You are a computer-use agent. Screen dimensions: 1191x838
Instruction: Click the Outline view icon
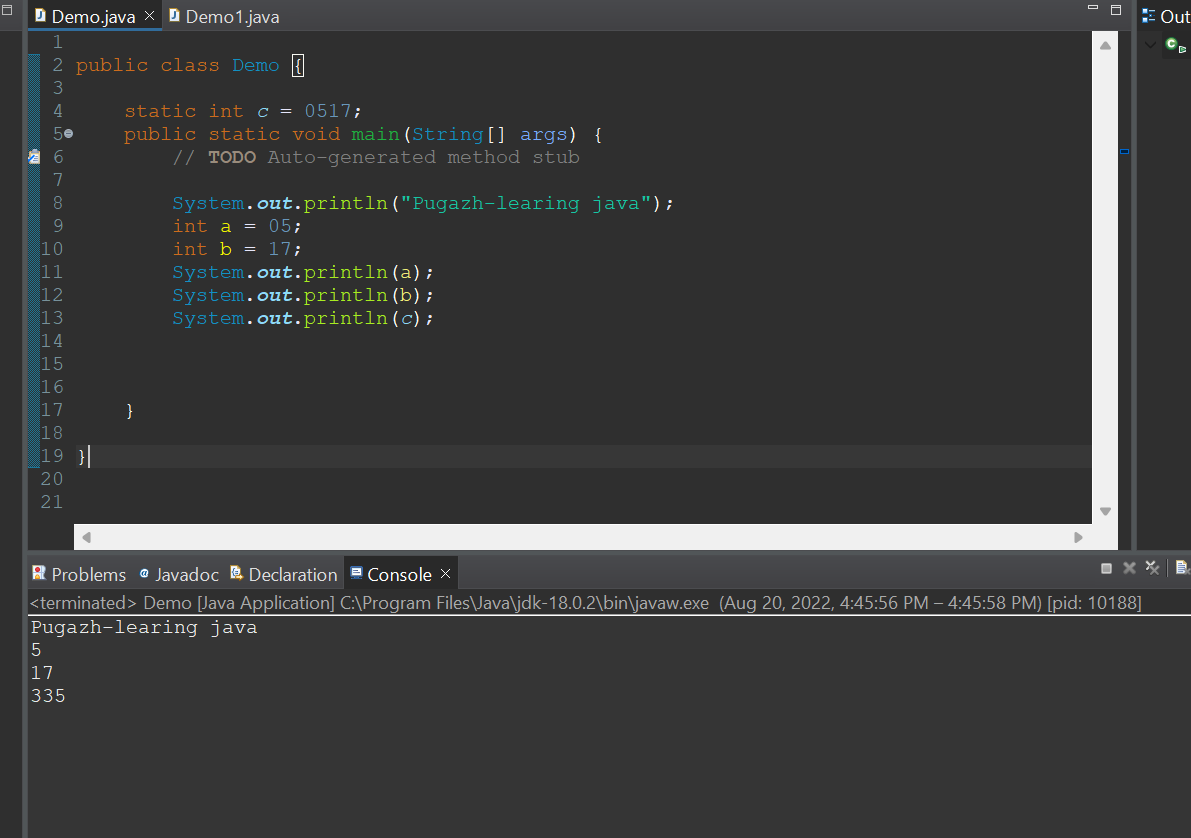[1148, 16]
